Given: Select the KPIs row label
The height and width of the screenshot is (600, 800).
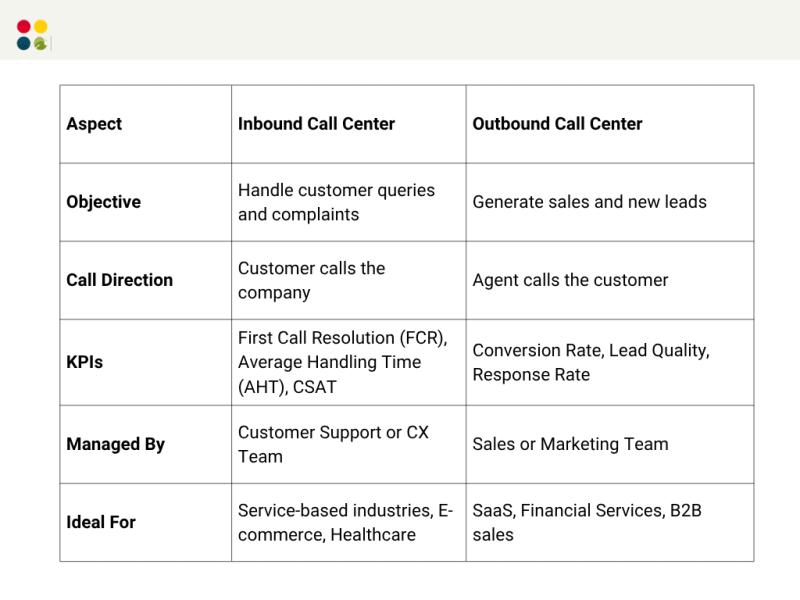Looking at the screenshot, I should click(x=84, y=362).
